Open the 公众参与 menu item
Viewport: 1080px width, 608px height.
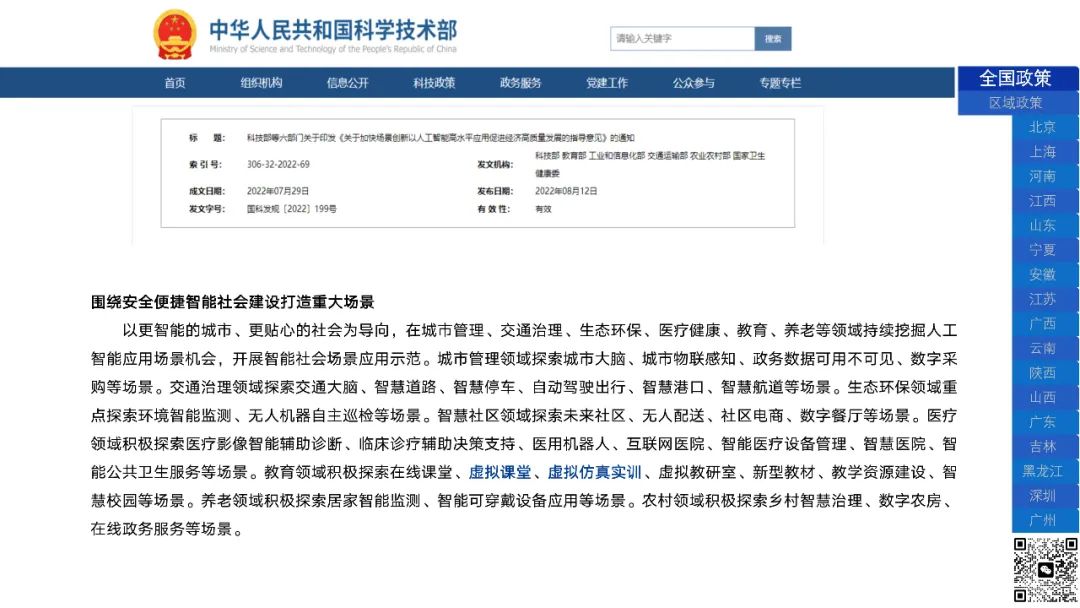pos(693,83)
